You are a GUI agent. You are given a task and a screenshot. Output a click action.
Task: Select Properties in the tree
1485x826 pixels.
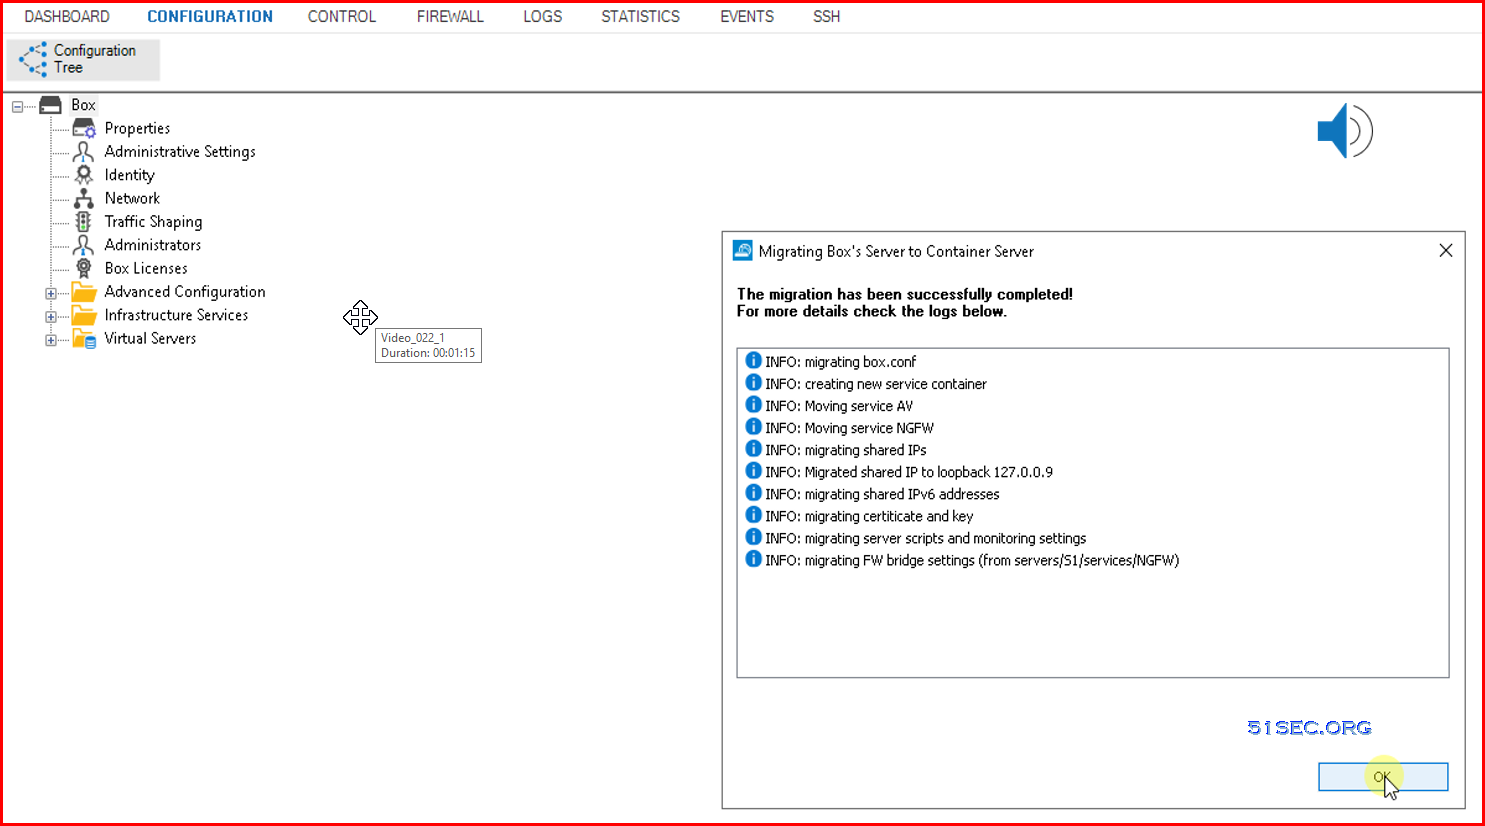click(137, 128)
